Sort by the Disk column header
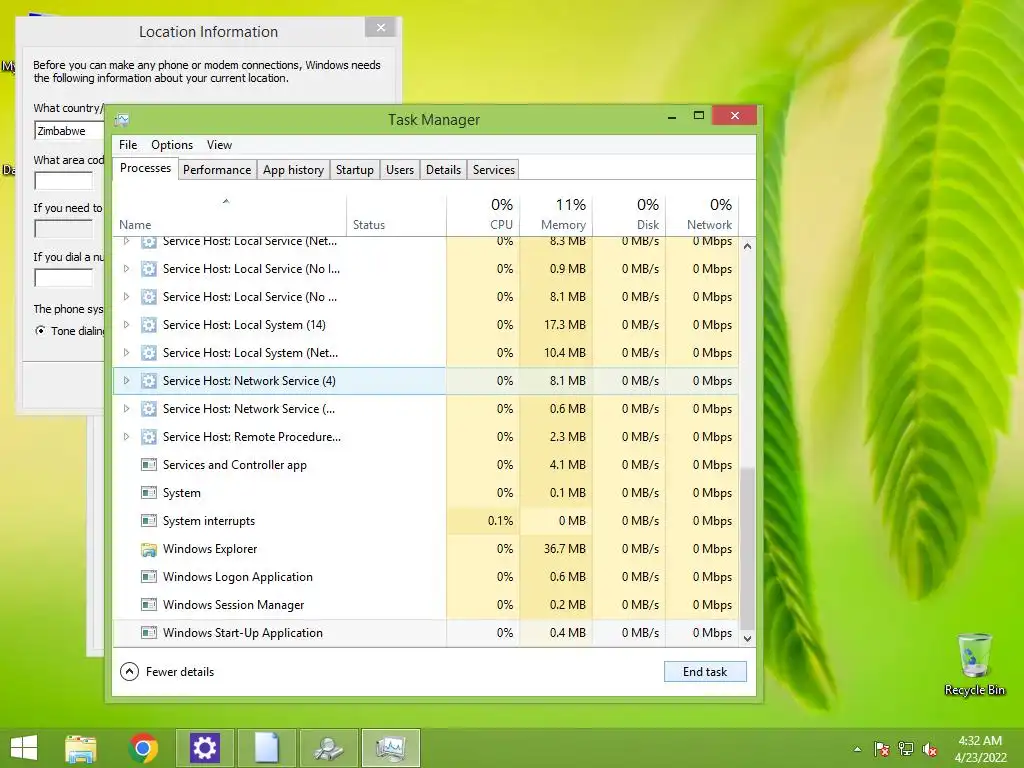Screen dimensions: 1024x768 click(x=630, y=215)
